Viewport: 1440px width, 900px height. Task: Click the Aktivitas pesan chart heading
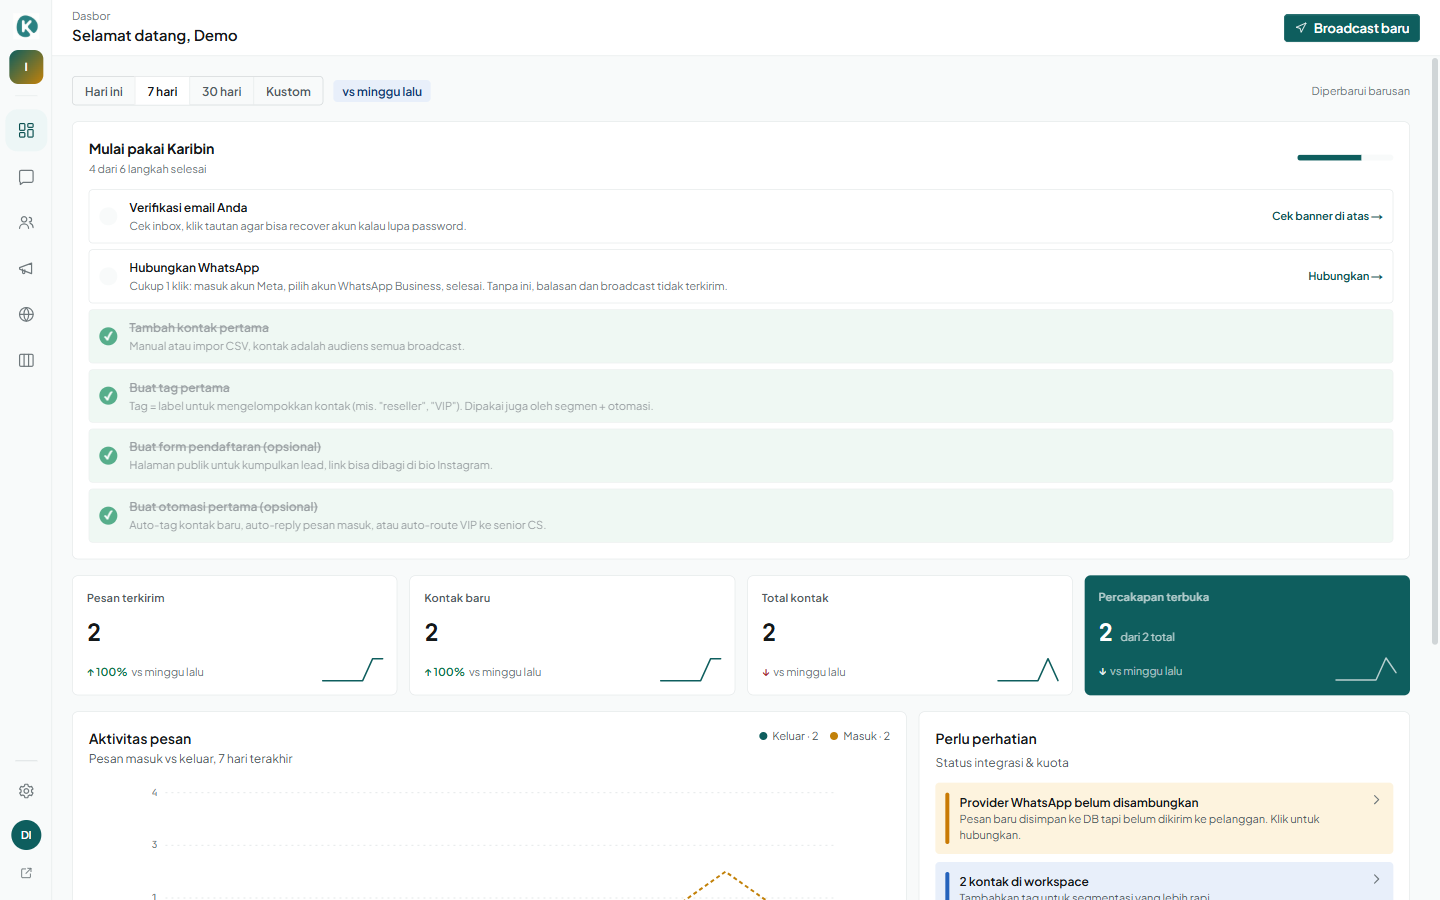tap(140, 739)
